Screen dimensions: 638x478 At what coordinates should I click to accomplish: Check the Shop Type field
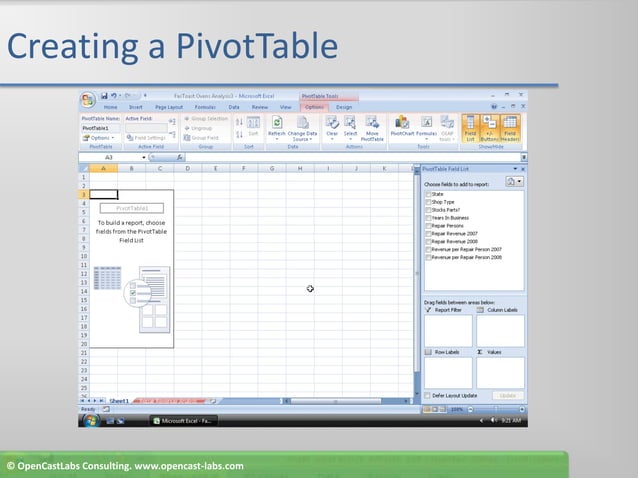428,202
